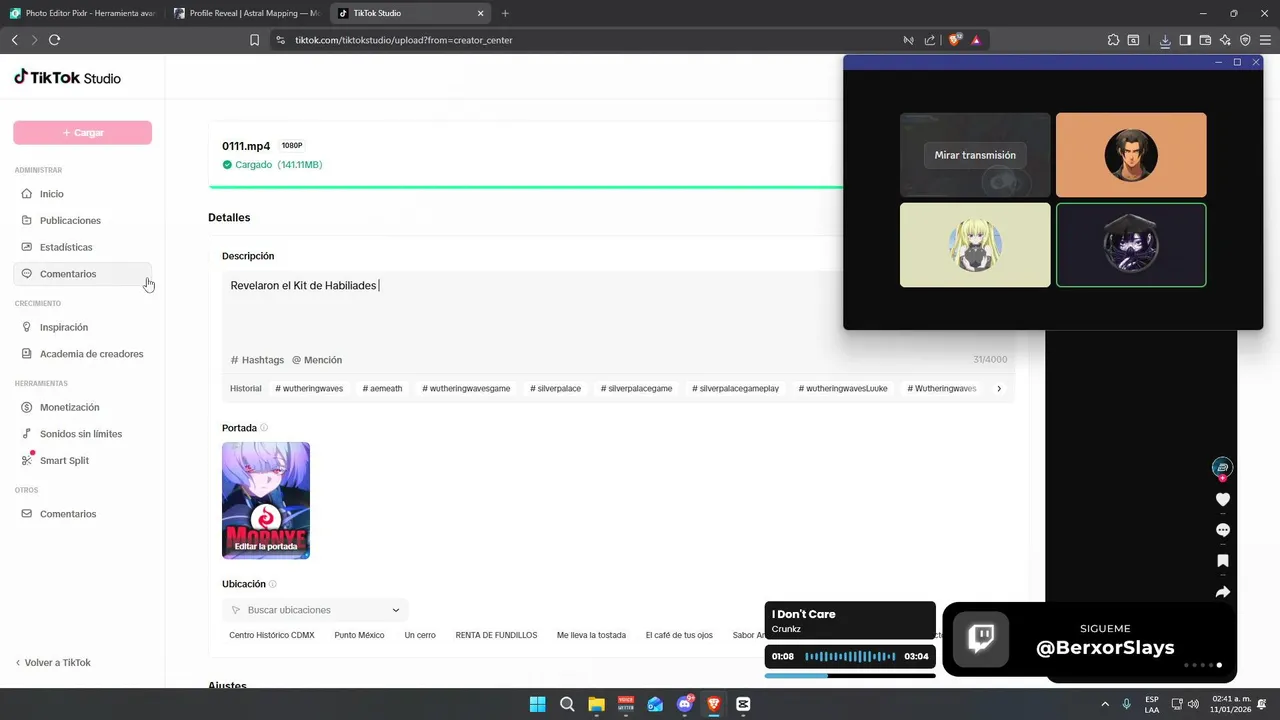Select El café de tus ojos location
Viewport: 1280px width, 720px height.
(679, 635)
